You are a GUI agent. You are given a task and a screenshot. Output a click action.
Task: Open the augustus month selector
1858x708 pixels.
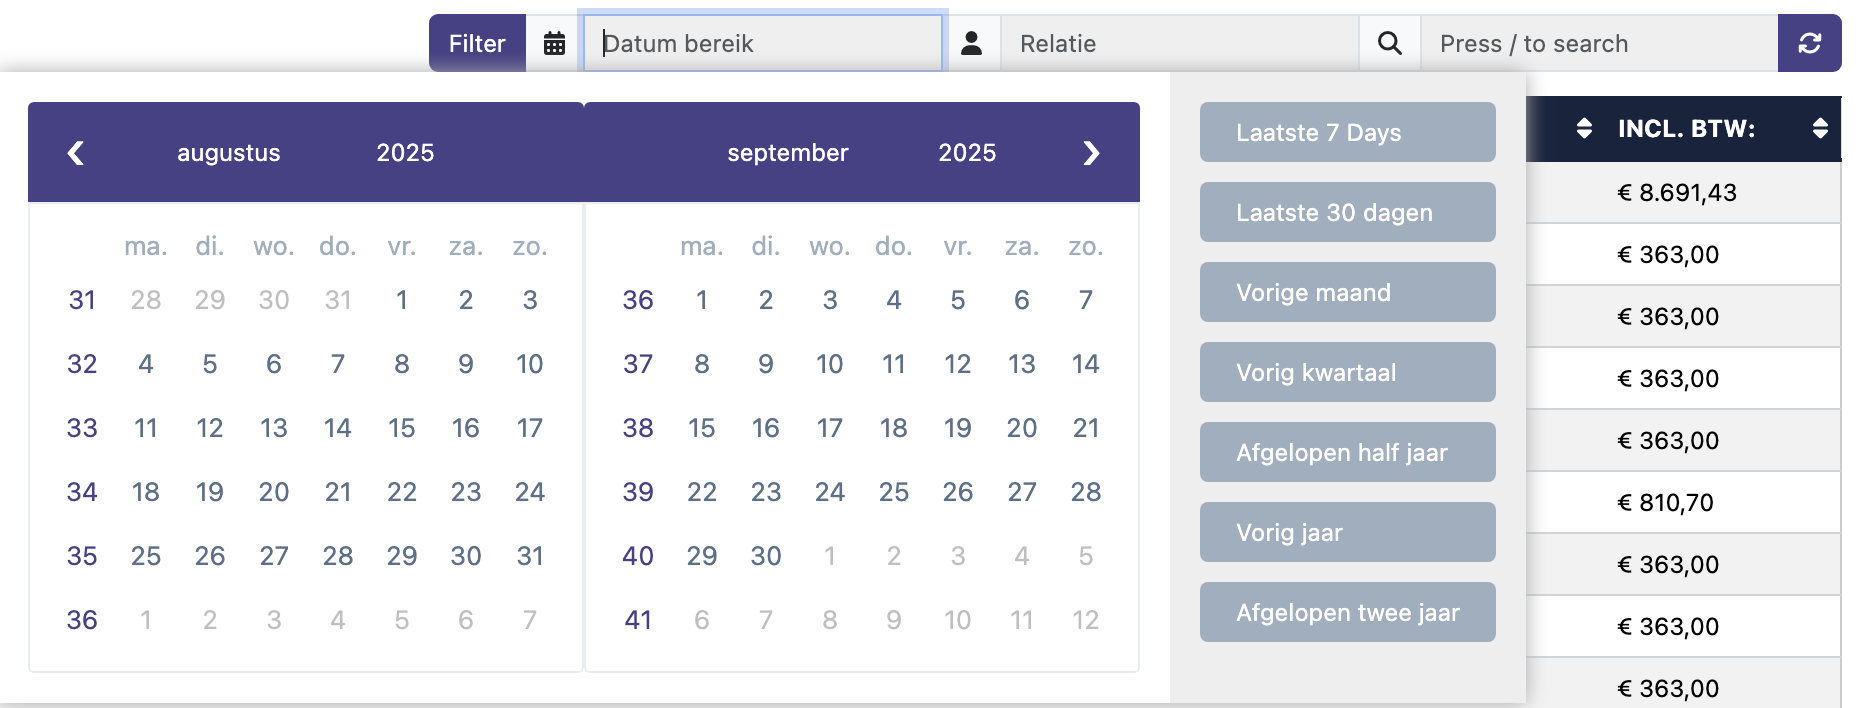pos(228,153)
